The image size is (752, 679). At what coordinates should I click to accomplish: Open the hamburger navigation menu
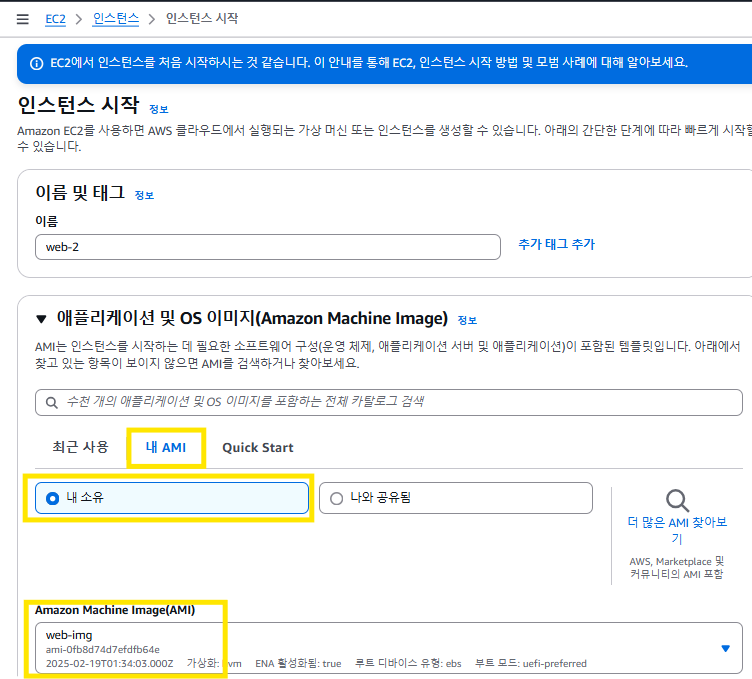pos(23,19)
